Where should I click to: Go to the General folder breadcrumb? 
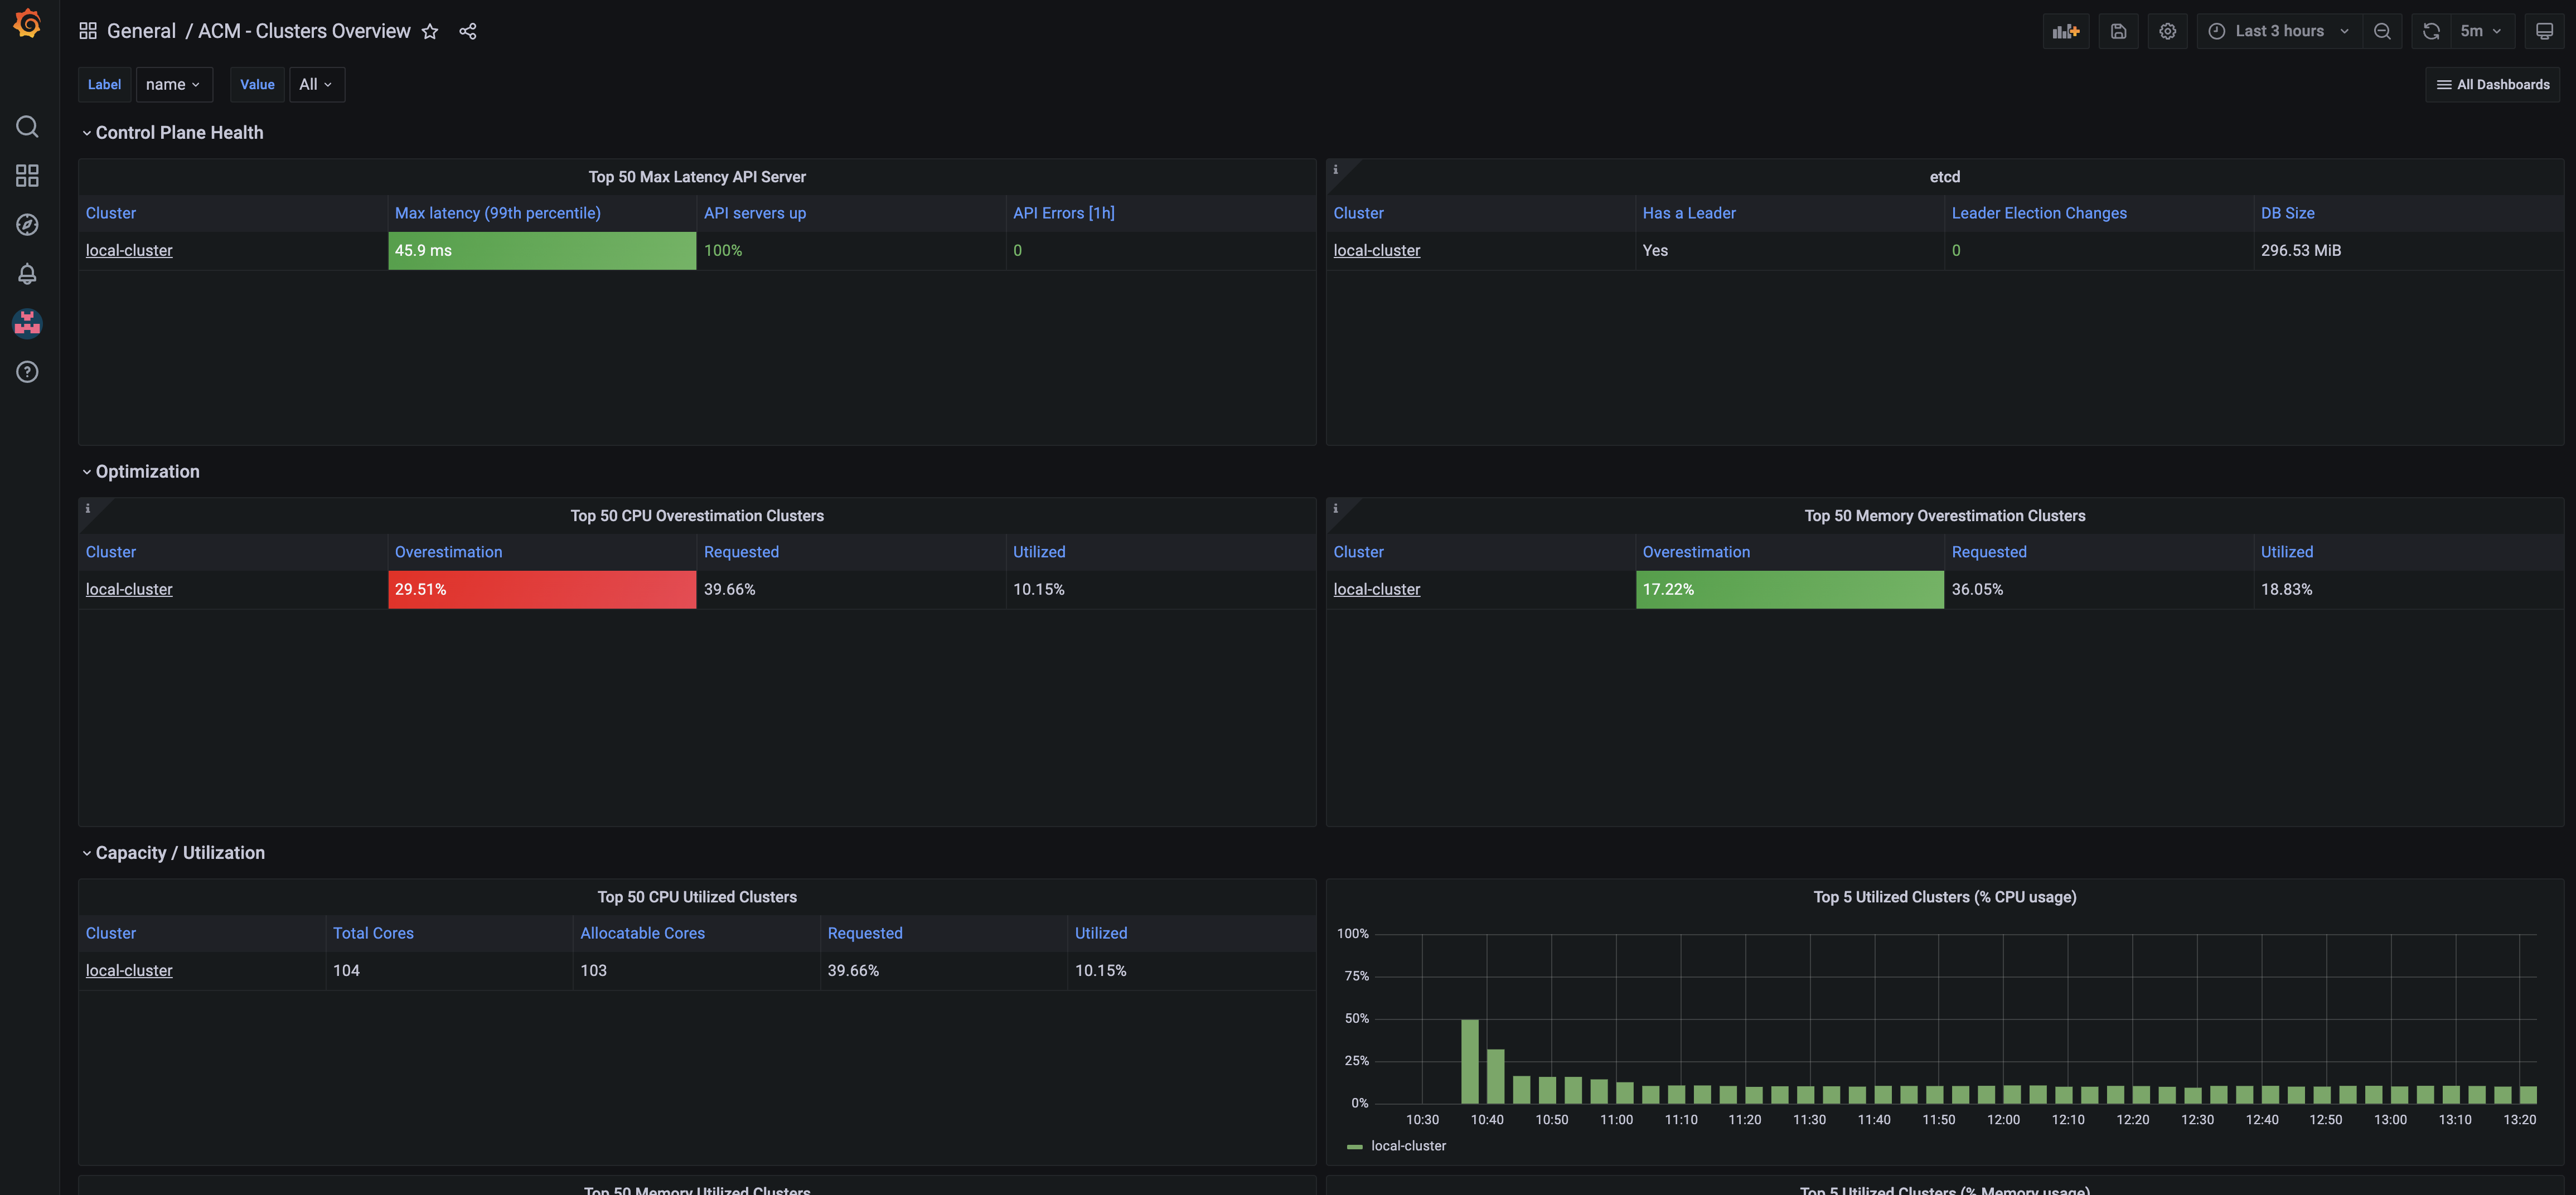141,31
